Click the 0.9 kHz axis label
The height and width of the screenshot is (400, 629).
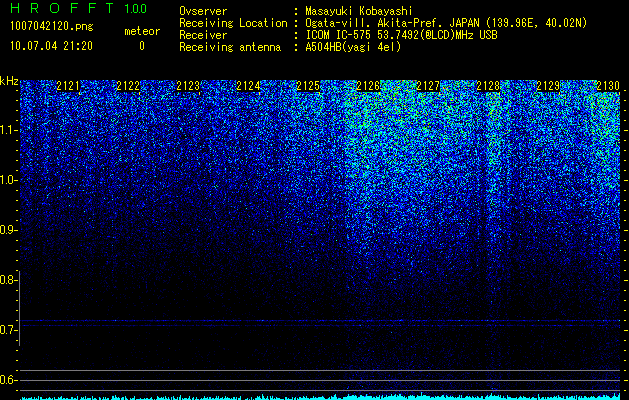[8, 230]
